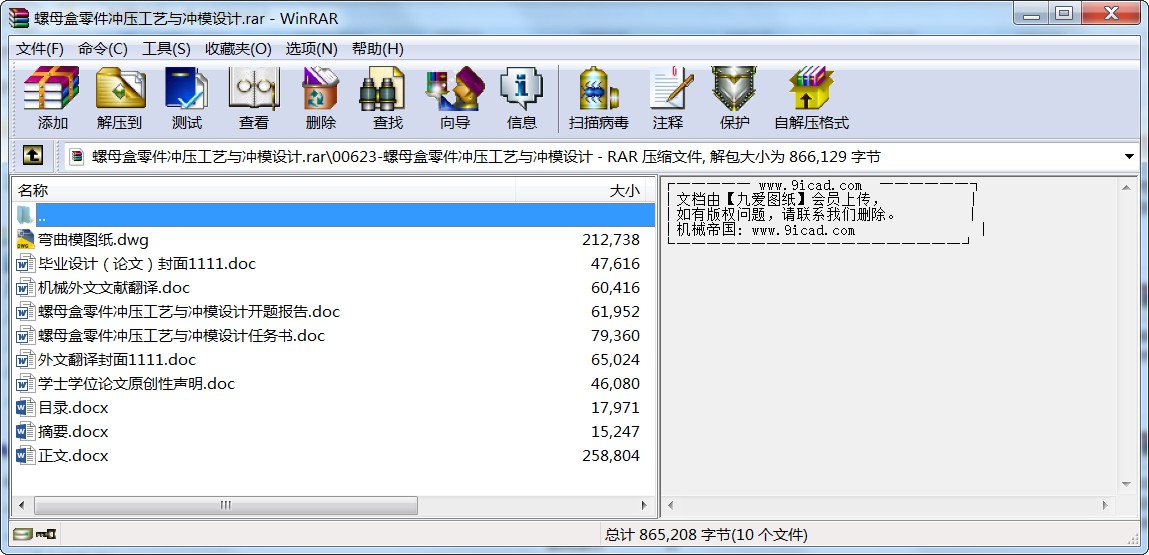
Task: Launch the 向导 (Wizard) tool
Action: 454,98
